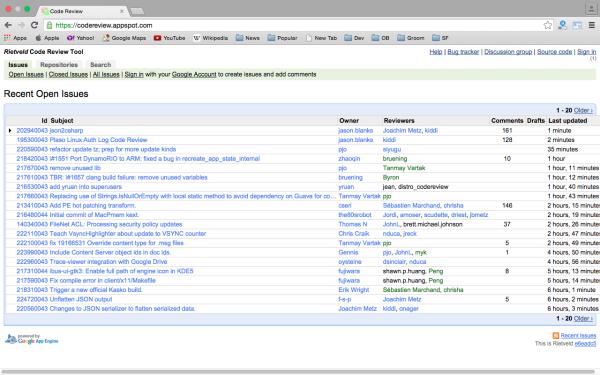Open the Dev bookmarks folder
The image size is (600, 375).
tap(354, 38)
